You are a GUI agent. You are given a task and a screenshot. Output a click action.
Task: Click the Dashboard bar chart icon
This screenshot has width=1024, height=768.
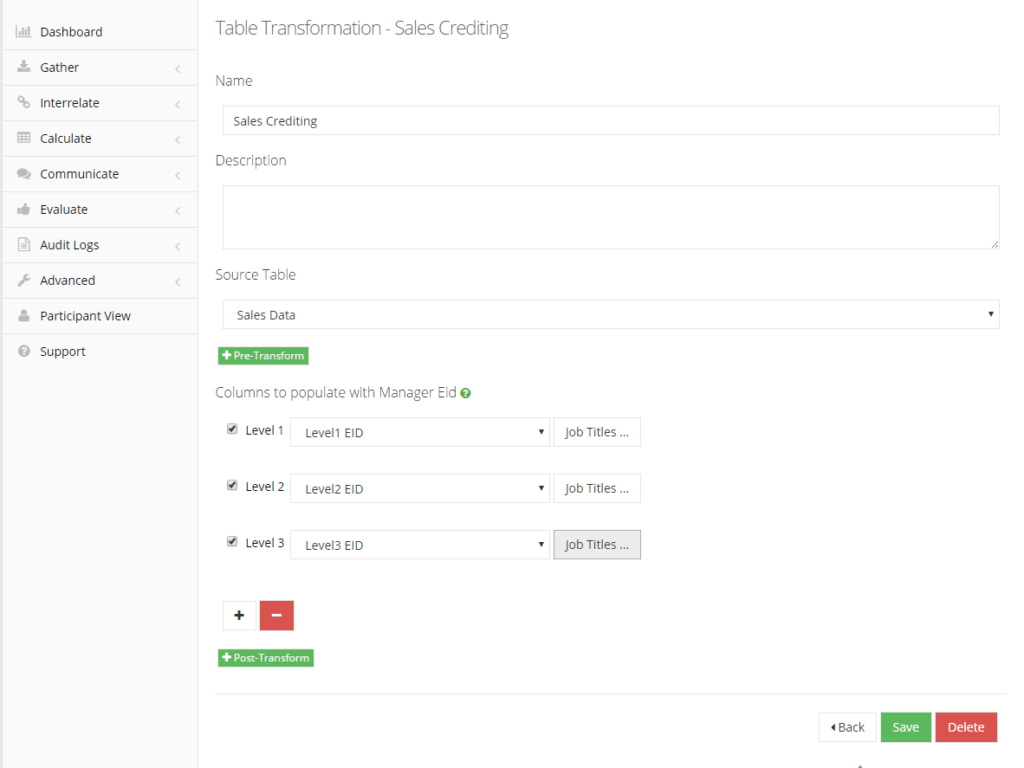(x=24, y=31)
